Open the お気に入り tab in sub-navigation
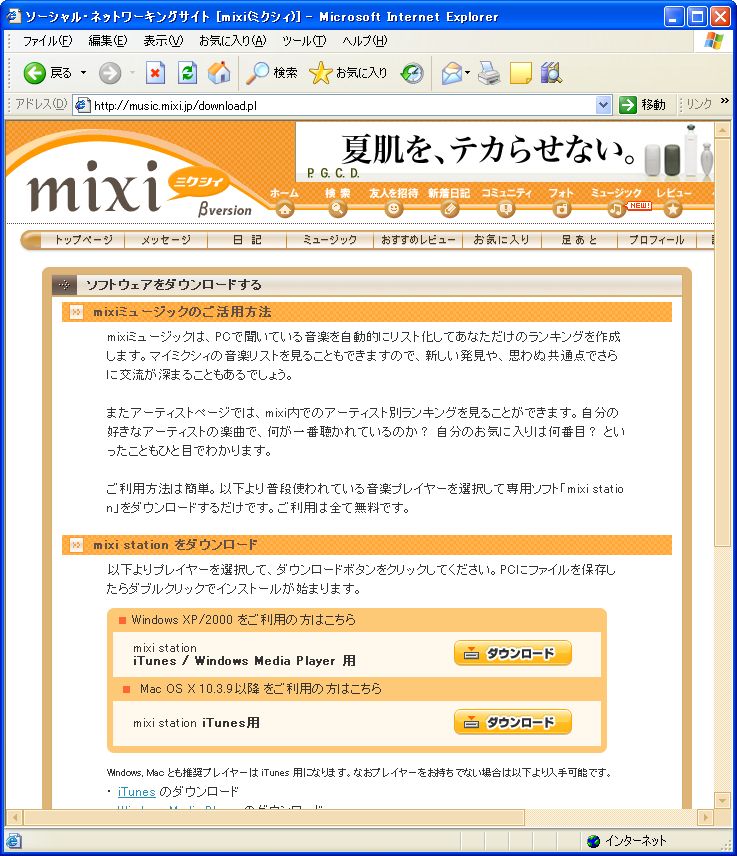 tap(501, 240)
